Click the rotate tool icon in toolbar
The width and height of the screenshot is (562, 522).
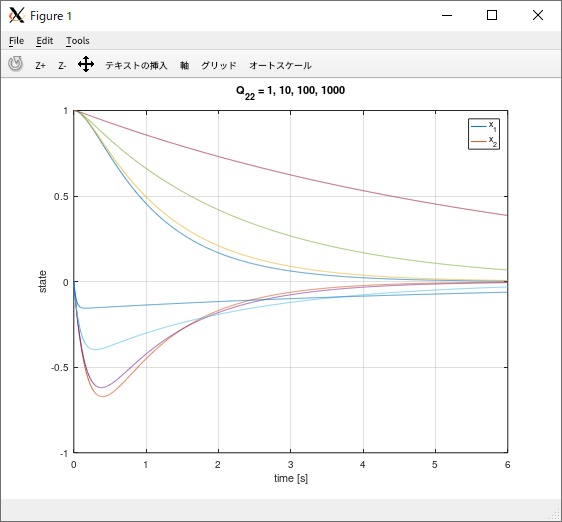[x=15, y=64]
